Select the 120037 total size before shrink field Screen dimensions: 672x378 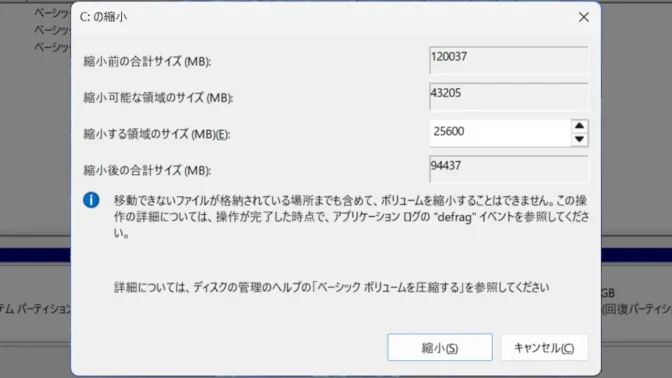[509, 60]
